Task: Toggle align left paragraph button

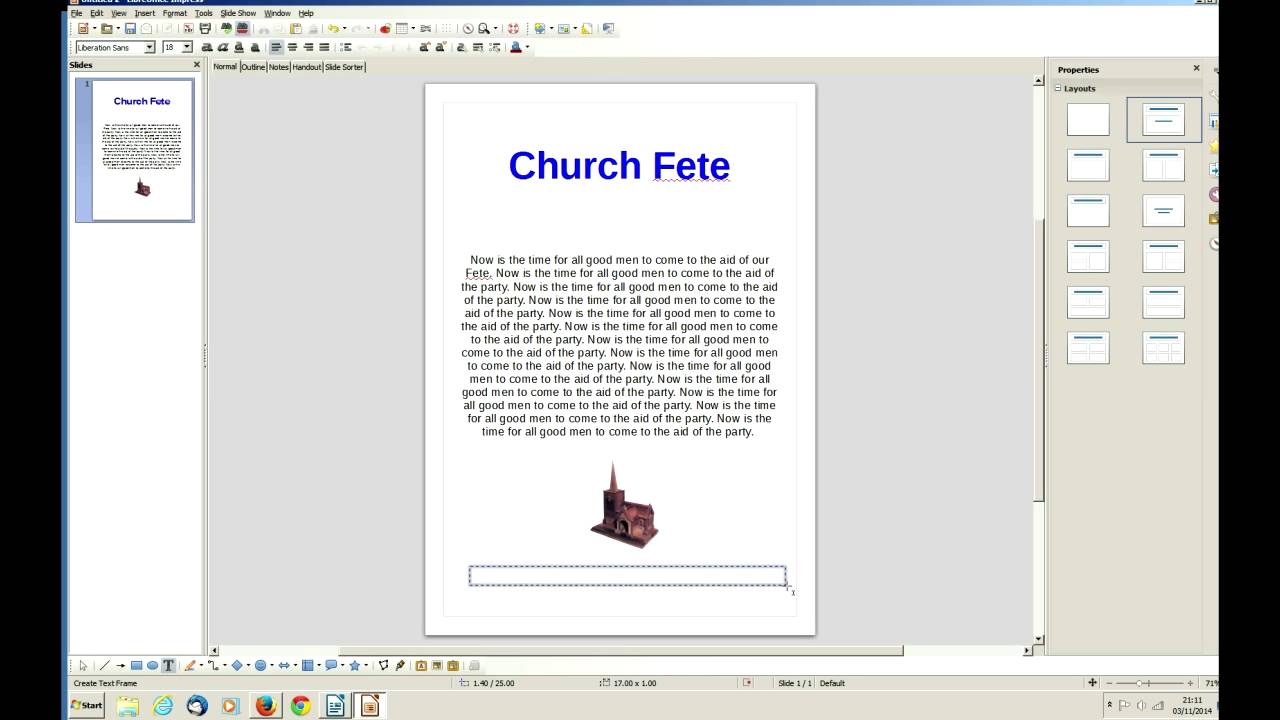Action: 276,47
